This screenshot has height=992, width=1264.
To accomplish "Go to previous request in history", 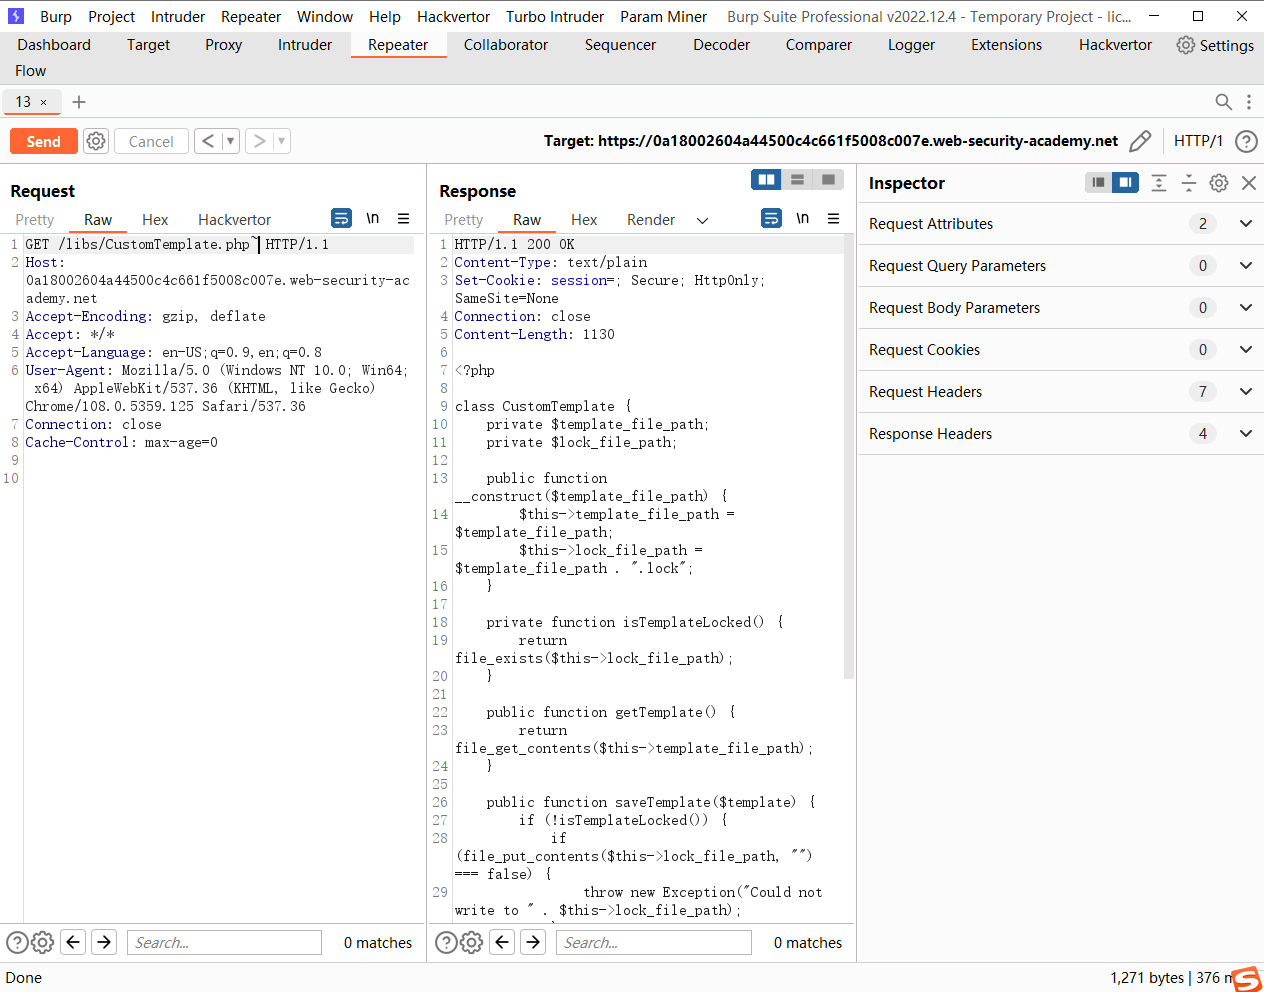I will (x=208, y=141).
